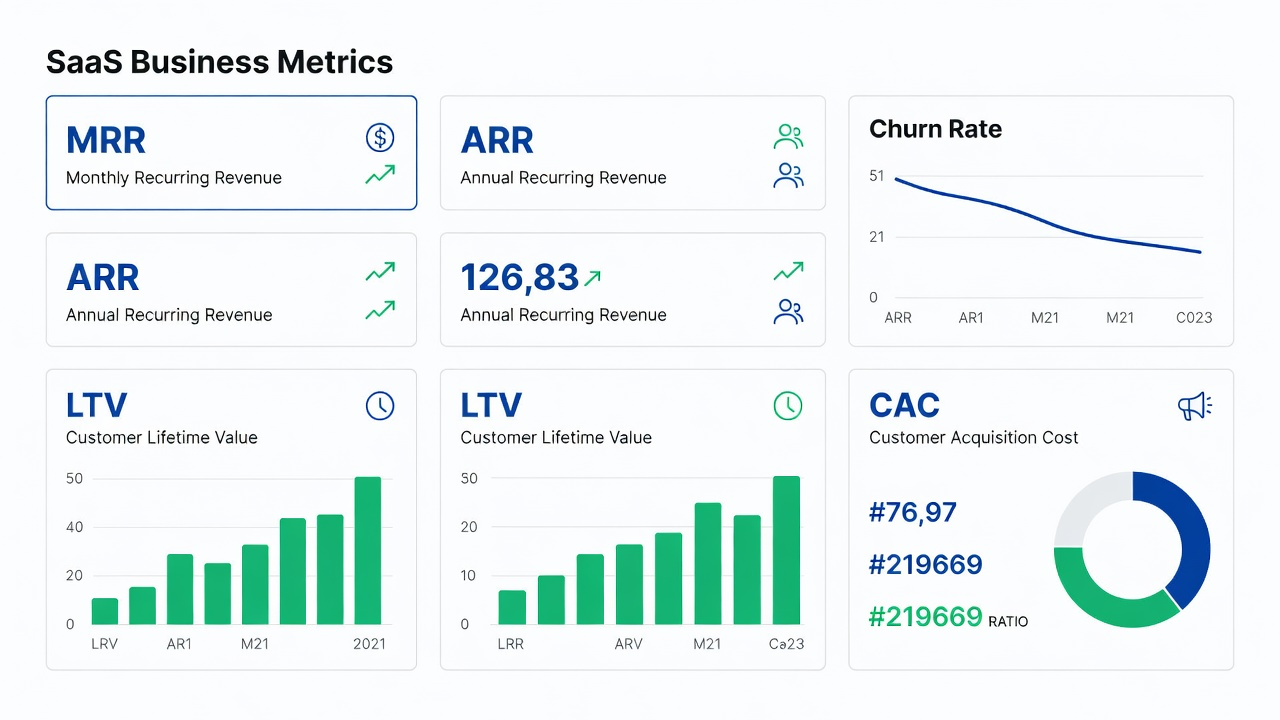Screen dimensions: 1280x720
Task: Click the blue clock icon in LTV card
Action: coord(380,405)
